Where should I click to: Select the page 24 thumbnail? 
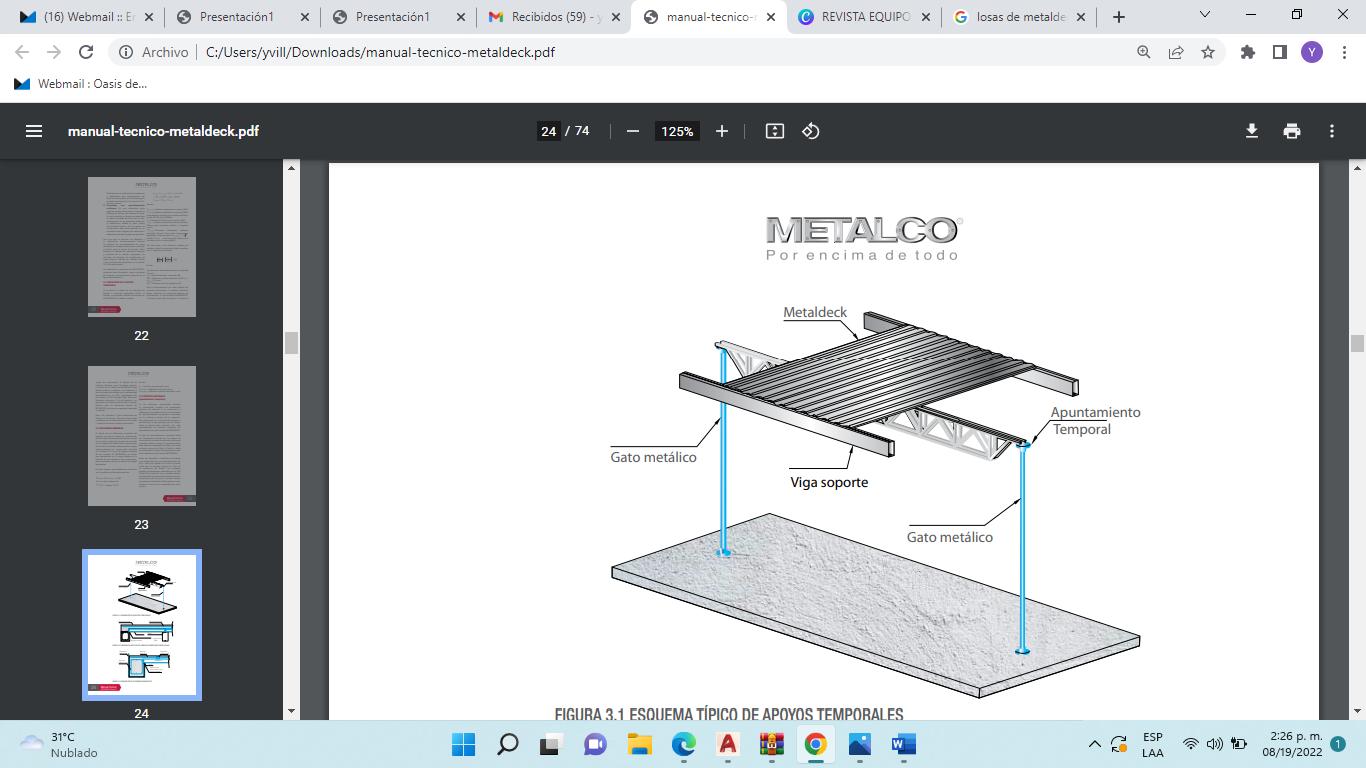142,625
